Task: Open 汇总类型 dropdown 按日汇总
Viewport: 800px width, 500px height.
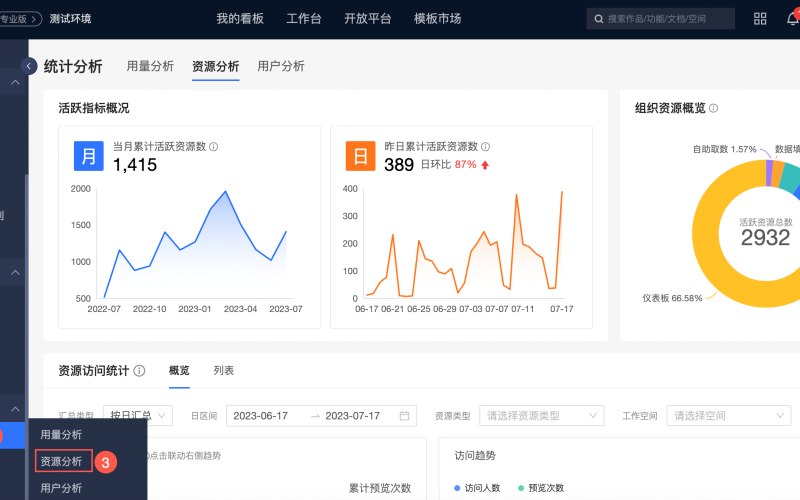Action: pyautogui.click(x=138, y=416)
